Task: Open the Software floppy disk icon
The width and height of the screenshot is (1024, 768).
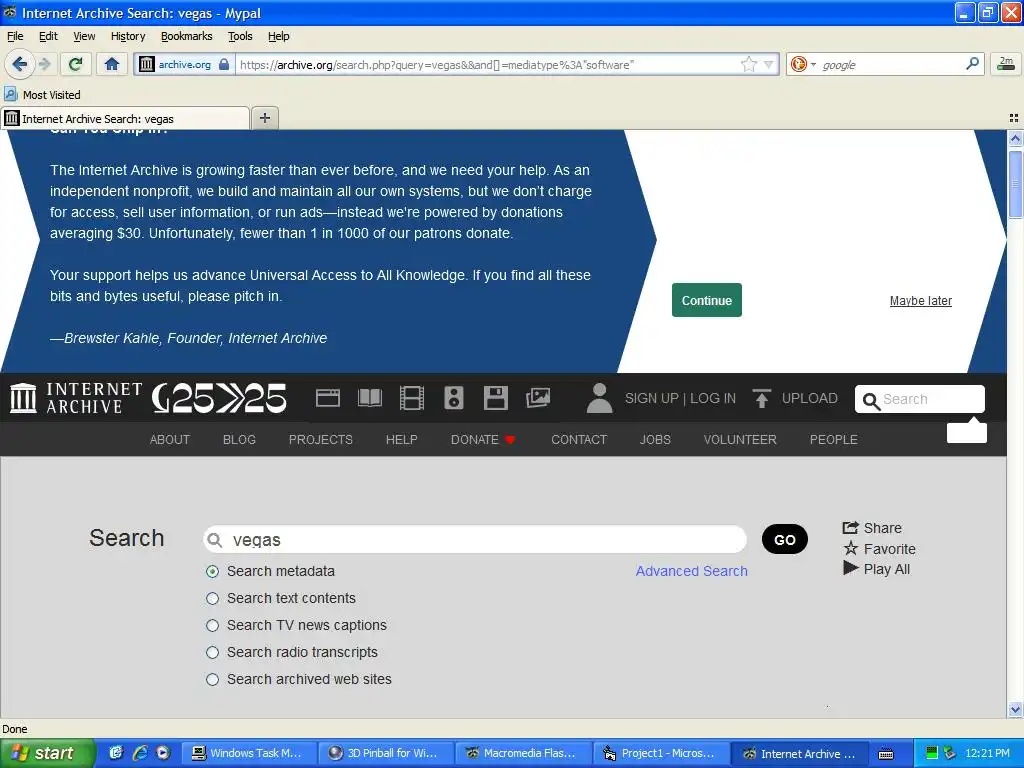Action: [496, 398]
